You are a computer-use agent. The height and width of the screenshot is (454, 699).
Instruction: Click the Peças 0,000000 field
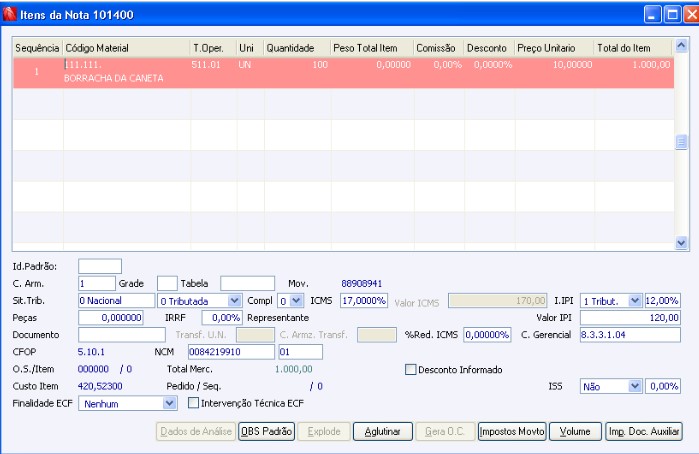(111, 318)
